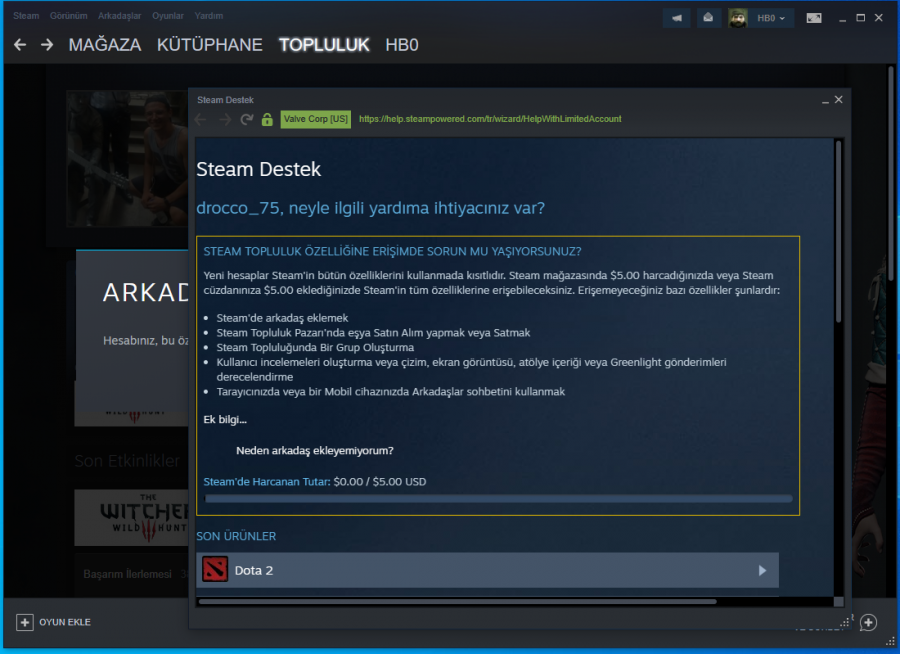Click the red Dota 2 game icon
Screen dimensions: 900x654
(x=215, y=570)
